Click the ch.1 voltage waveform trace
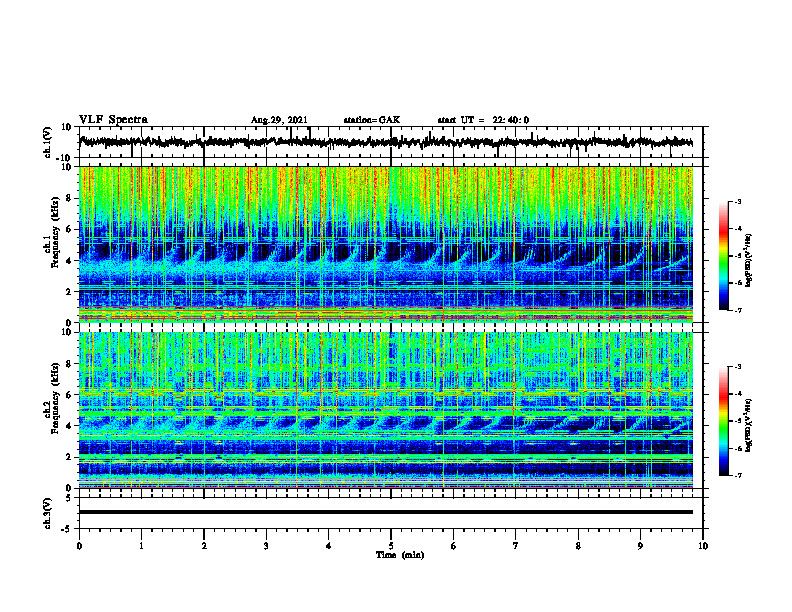The image size is (792, 612). [385, 142]
